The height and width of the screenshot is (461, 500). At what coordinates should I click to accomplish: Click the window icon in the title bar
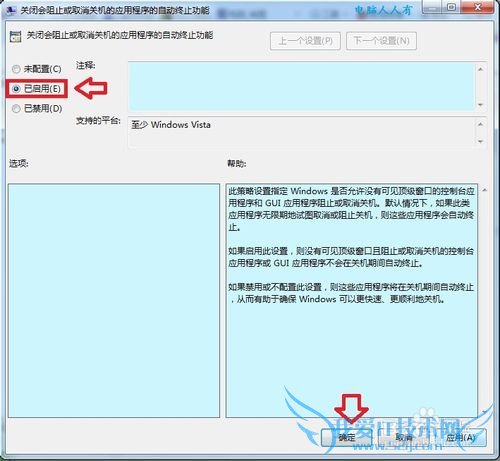pyautogui.click(x=11, y=10)
